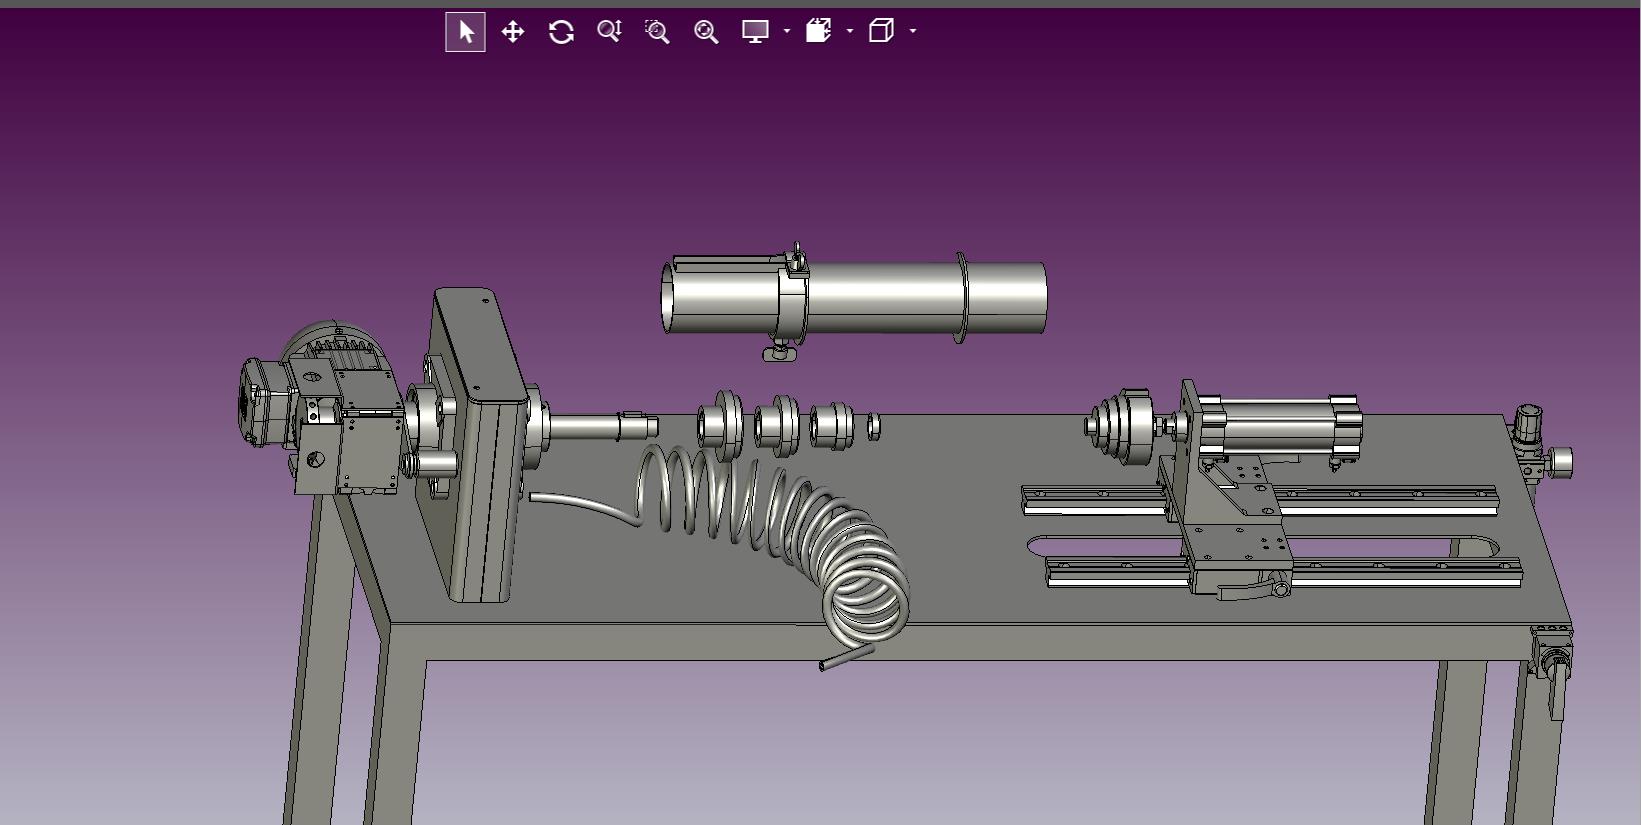Open the dropdown beside the cube view icon

pos(913,32)
